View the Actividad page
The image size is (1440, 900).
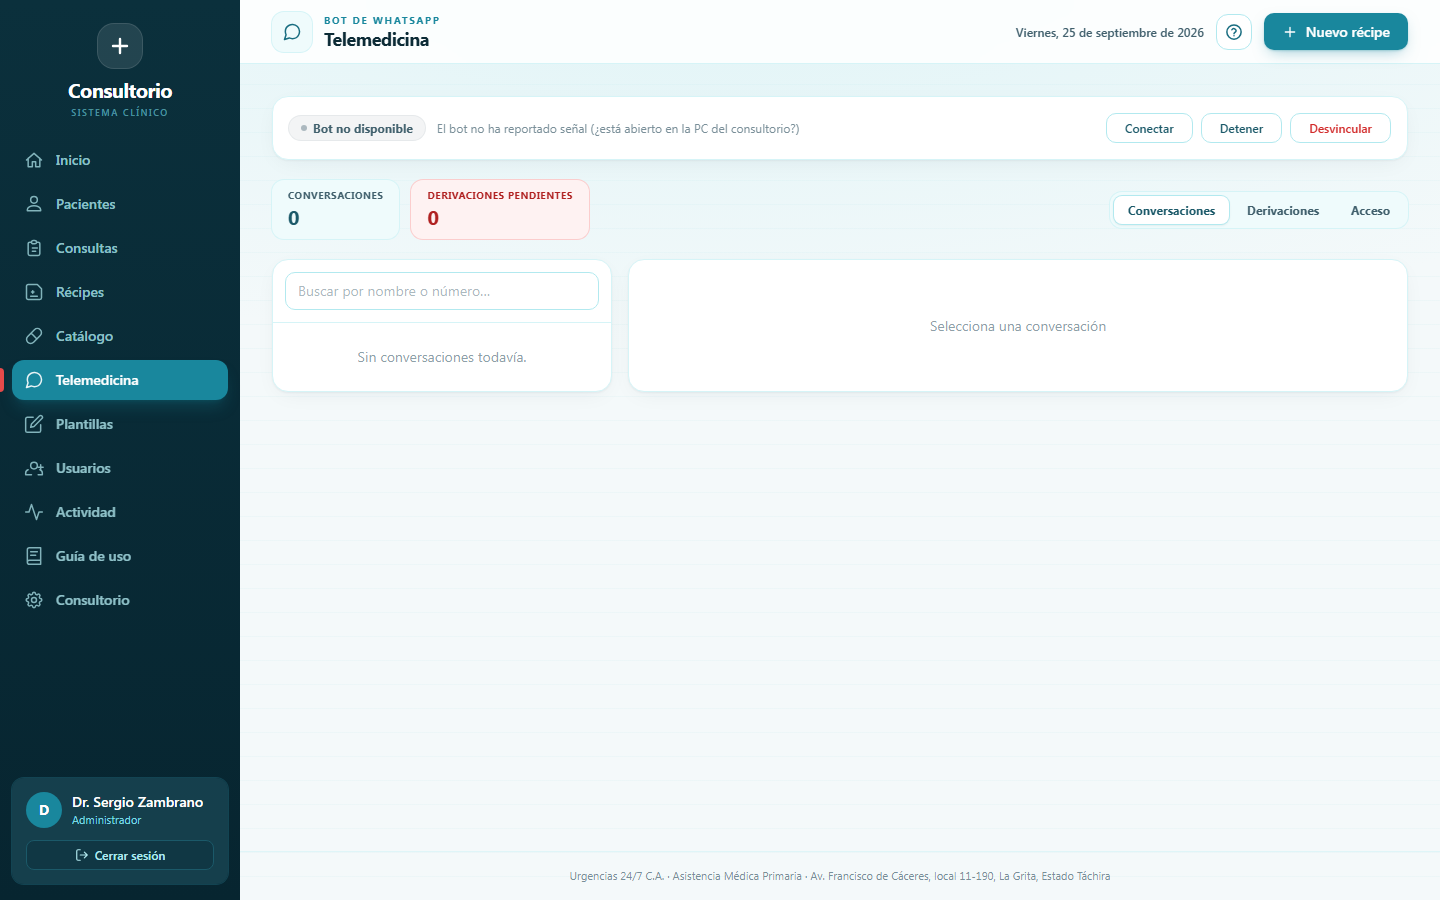point(120,512)
